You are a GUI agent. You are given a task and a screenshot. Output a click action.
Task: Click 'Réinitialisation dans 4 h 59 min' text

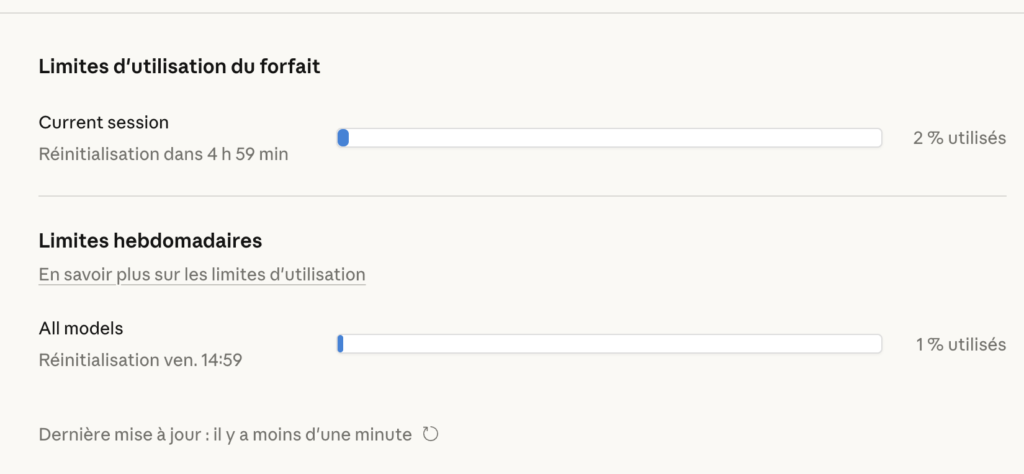click(x=163, y=155)
